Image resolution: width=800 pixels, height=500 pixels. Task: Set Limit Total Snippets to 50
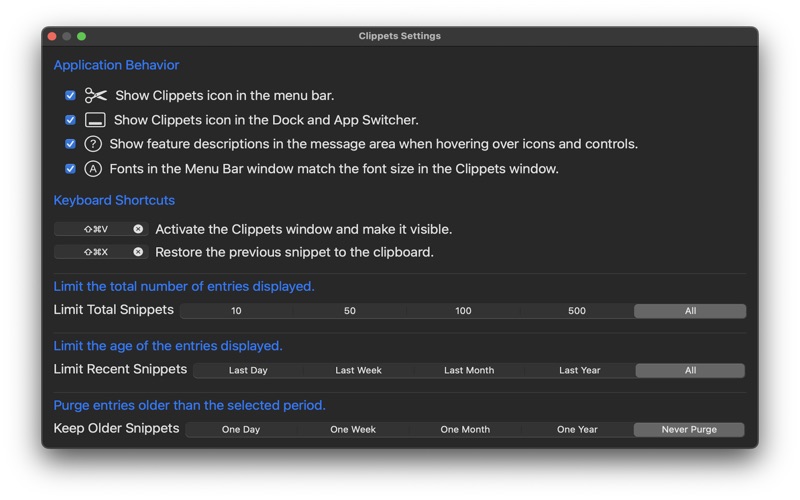click(x=349, y=311)
